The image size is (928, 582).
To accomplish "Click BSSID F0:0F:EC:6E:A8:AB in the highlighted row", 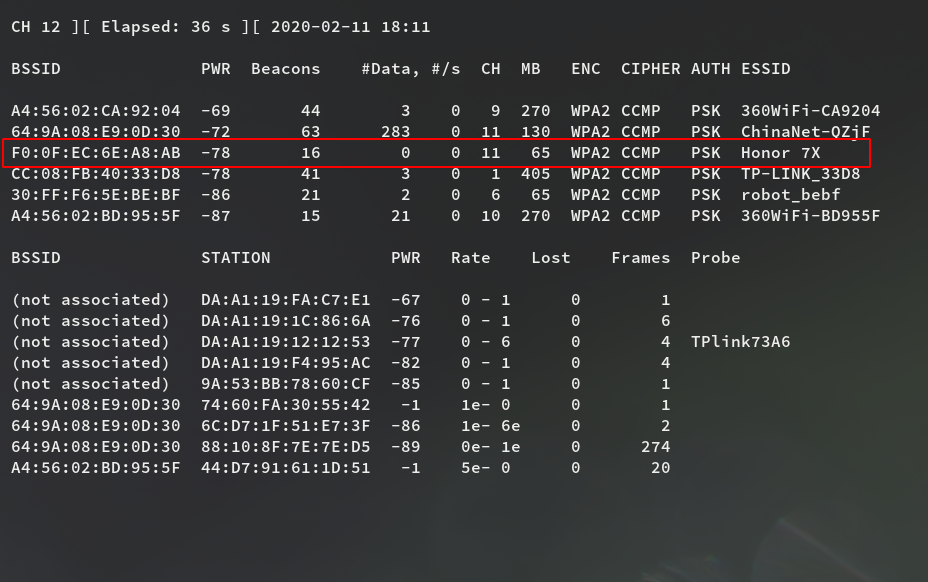I will point(96,153).
